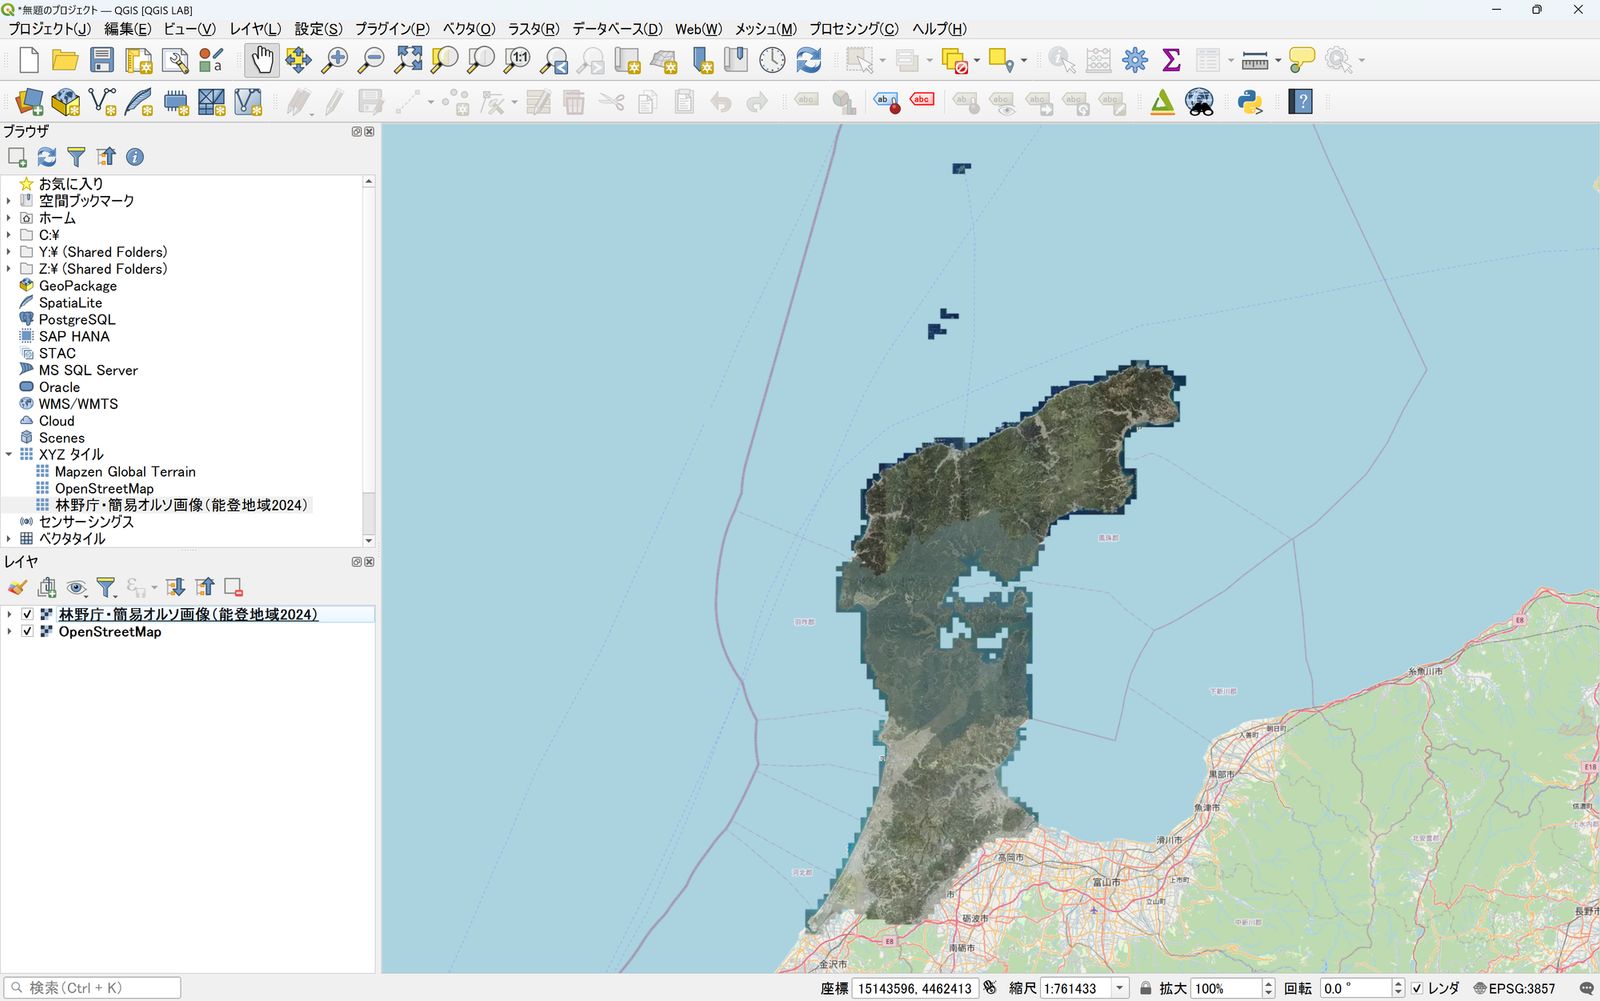Activate the Zoom Out magnifier tool
1600x1001 pixels.
click(371, 60)
